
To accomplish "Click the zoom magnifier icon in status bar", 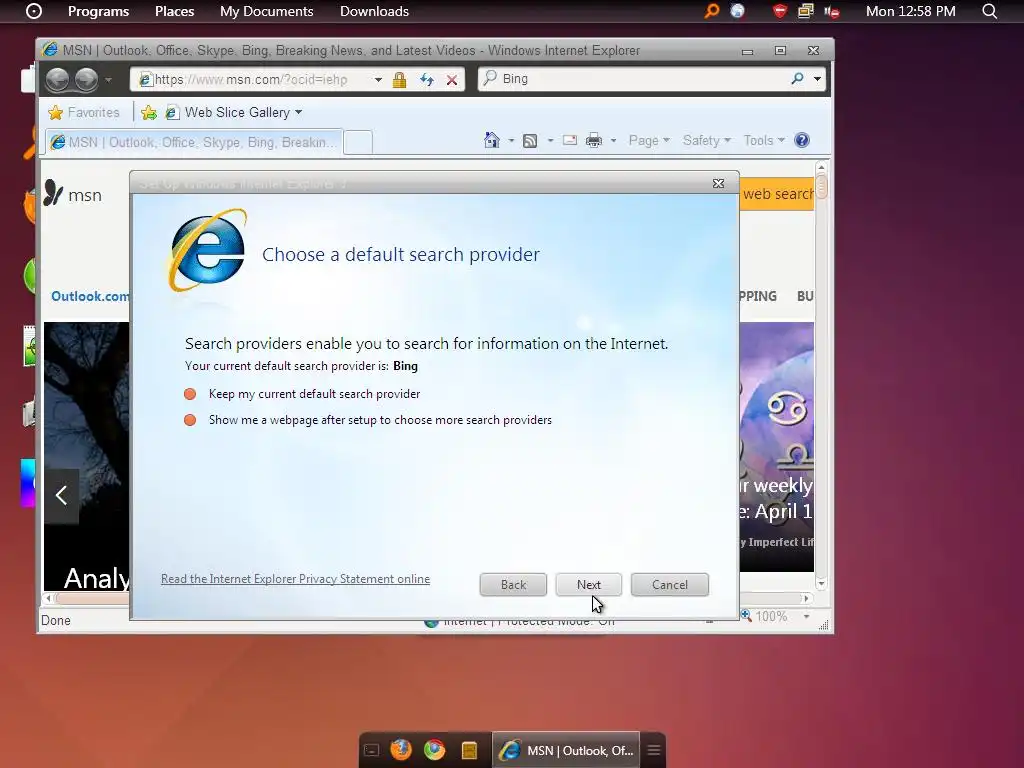I will 746,615.
